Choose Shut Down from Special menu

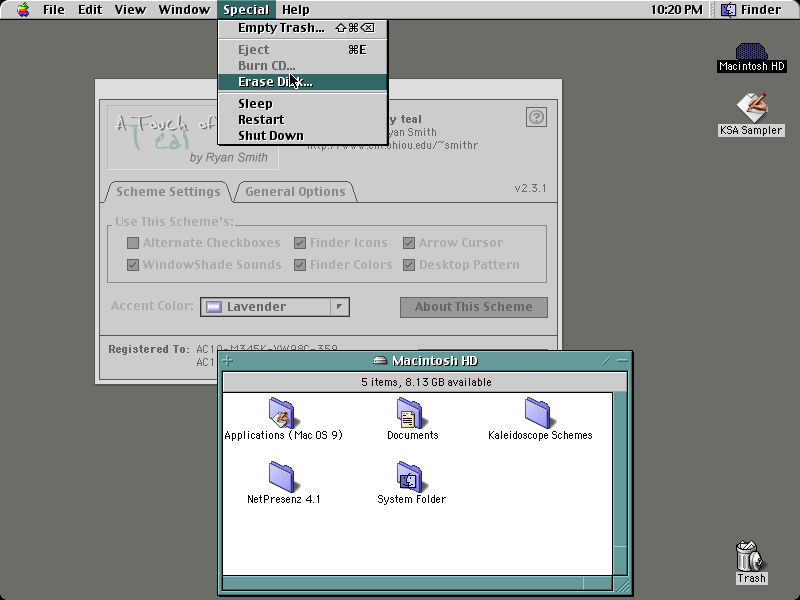pos(303,136)
